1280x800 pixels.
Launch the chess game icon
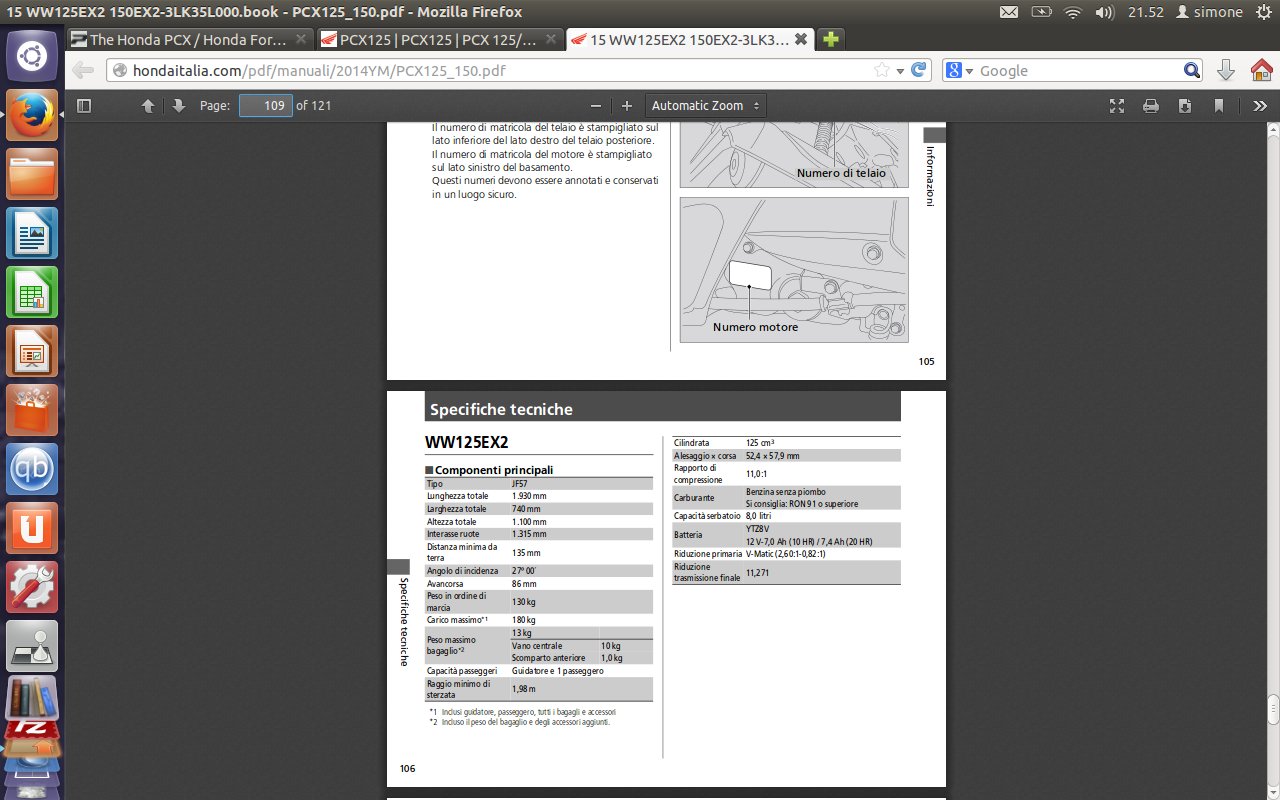coord(33,646)
